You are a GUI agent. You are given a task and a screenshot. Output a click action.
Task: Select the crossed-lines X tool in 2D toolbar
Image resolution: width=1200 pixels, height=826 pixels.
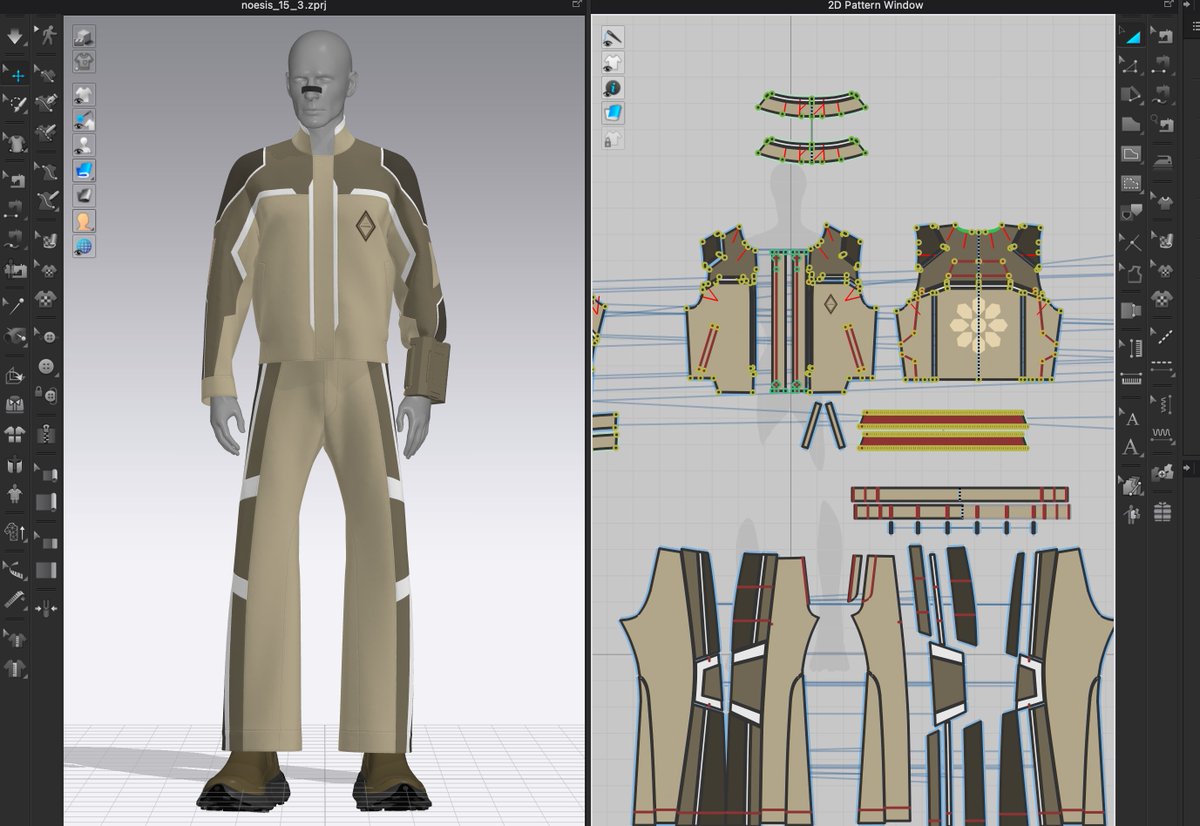pyautogui.click(x=1132, y=241)
